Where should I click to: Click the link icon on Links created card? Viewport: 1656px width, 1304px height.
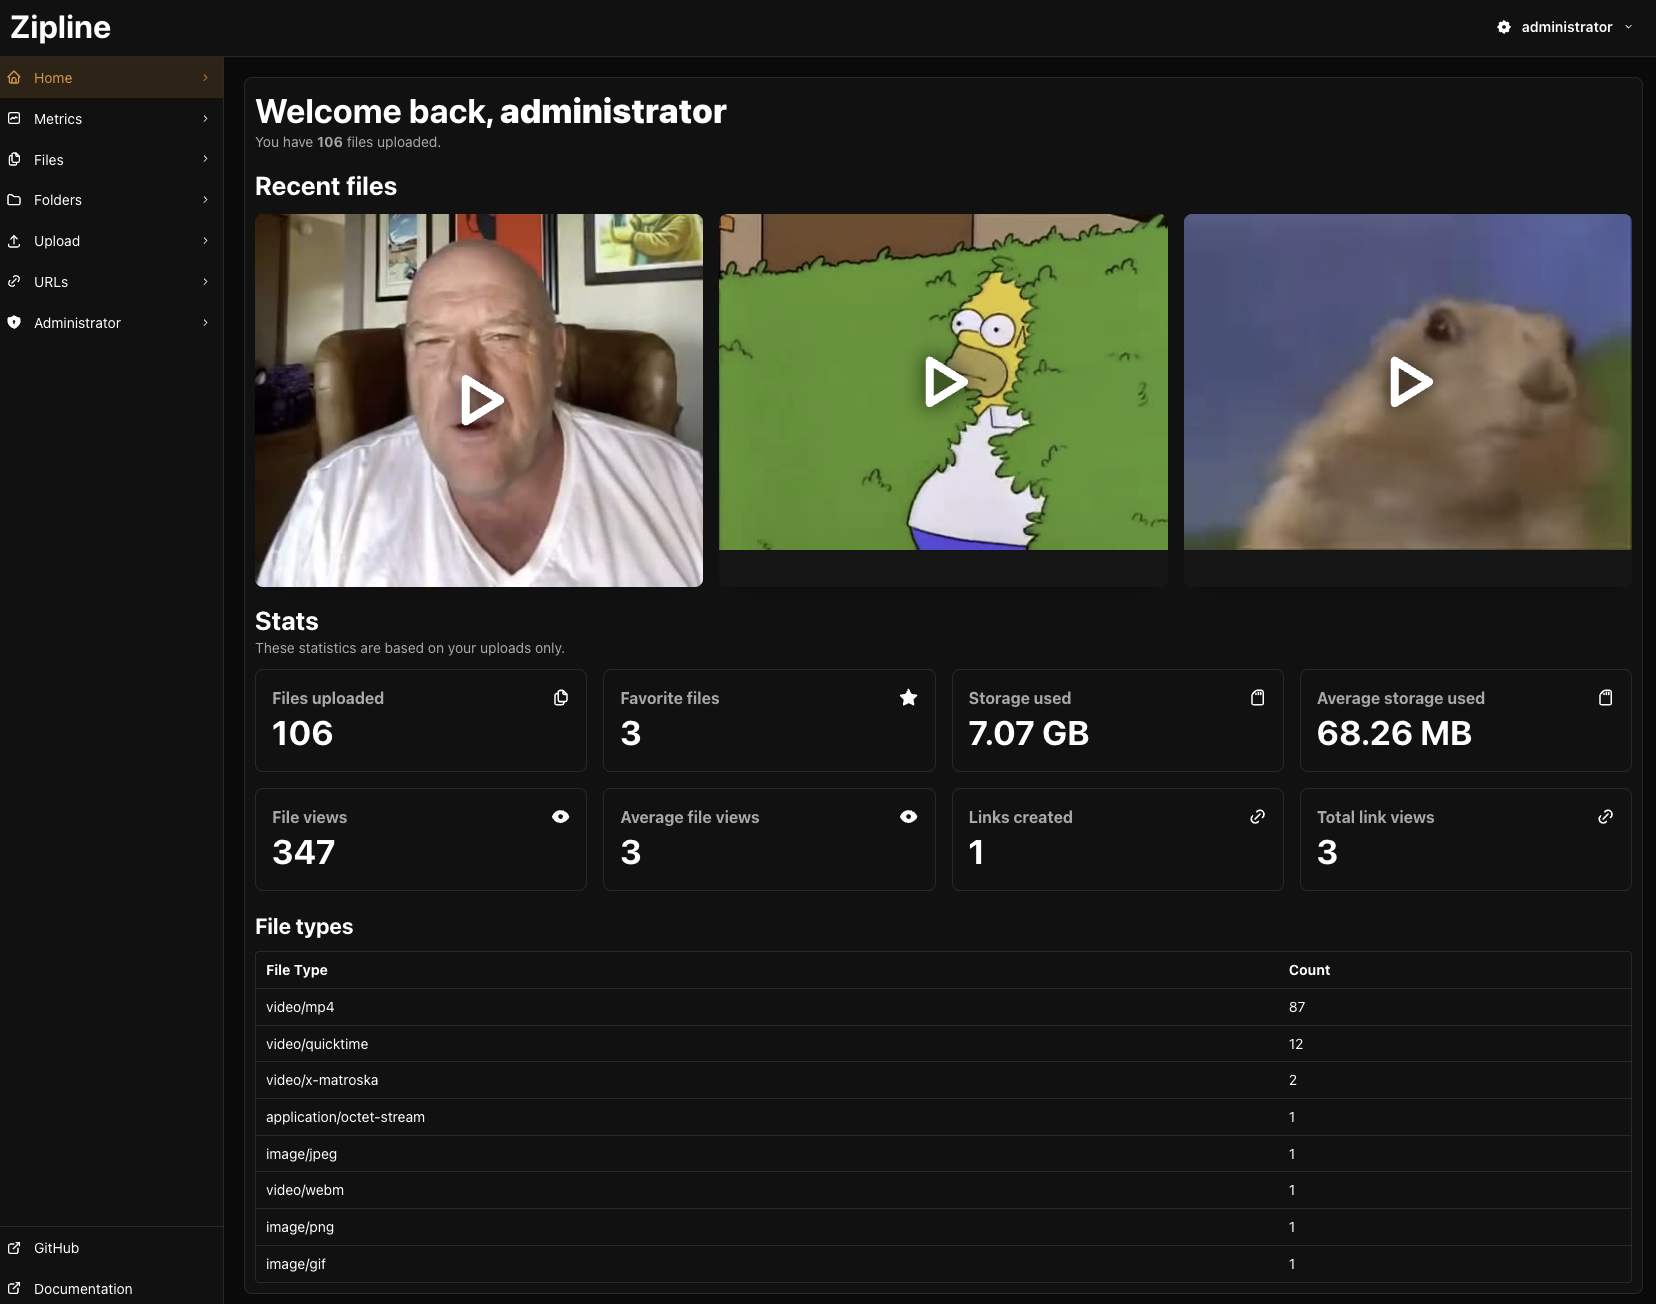point(1257,817)
